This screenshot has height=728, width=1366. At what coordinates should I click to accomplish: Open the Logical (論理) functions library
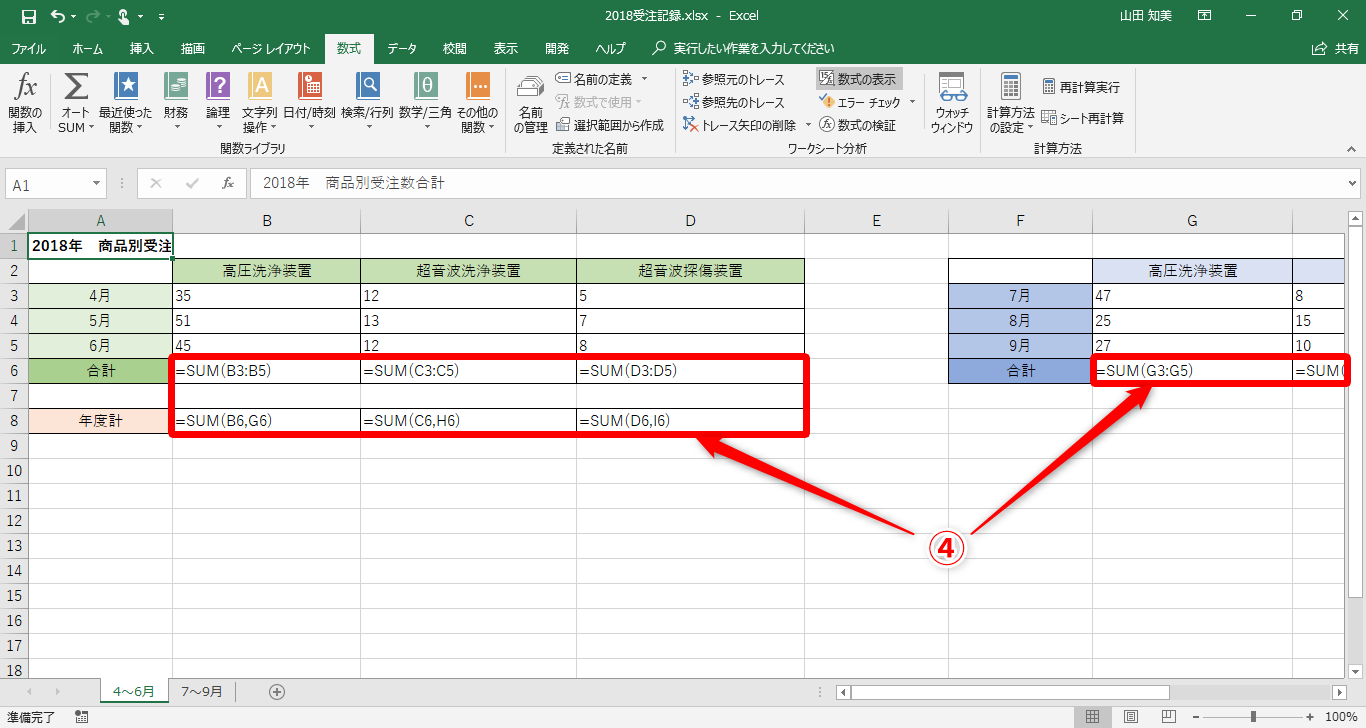[218, 103]
